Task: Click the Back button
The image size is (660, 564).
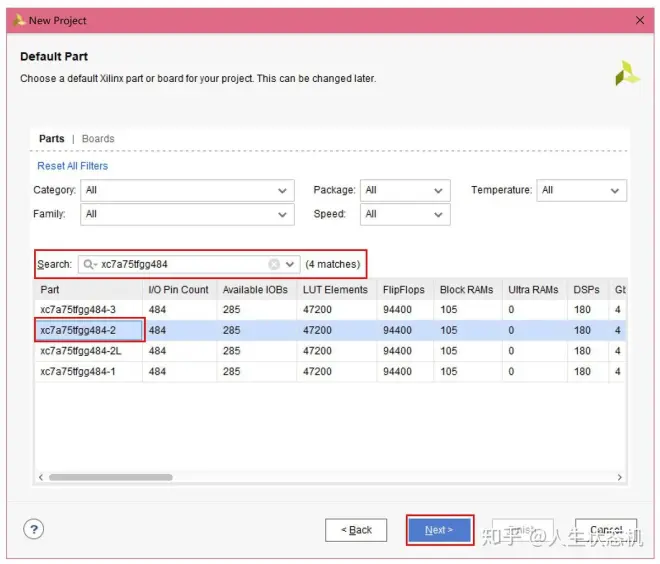Action: click(356, 530)
